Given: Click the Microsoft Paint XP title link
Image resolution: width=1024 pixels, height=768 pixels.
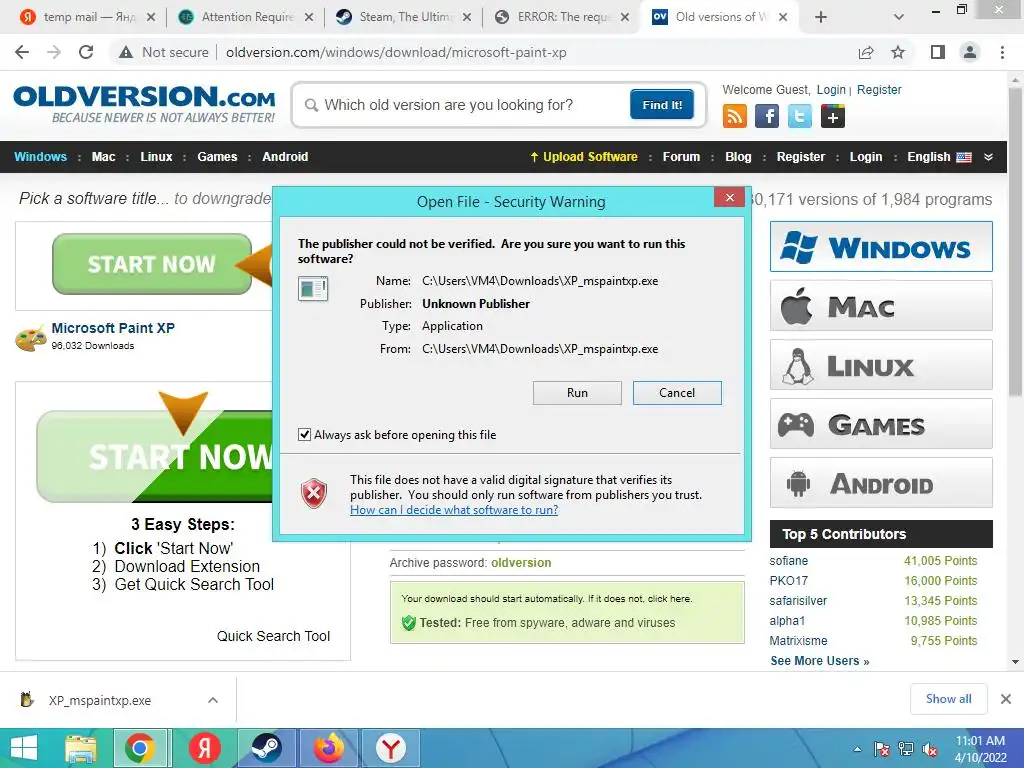Looking at the screenshot, I should [113, 328].
